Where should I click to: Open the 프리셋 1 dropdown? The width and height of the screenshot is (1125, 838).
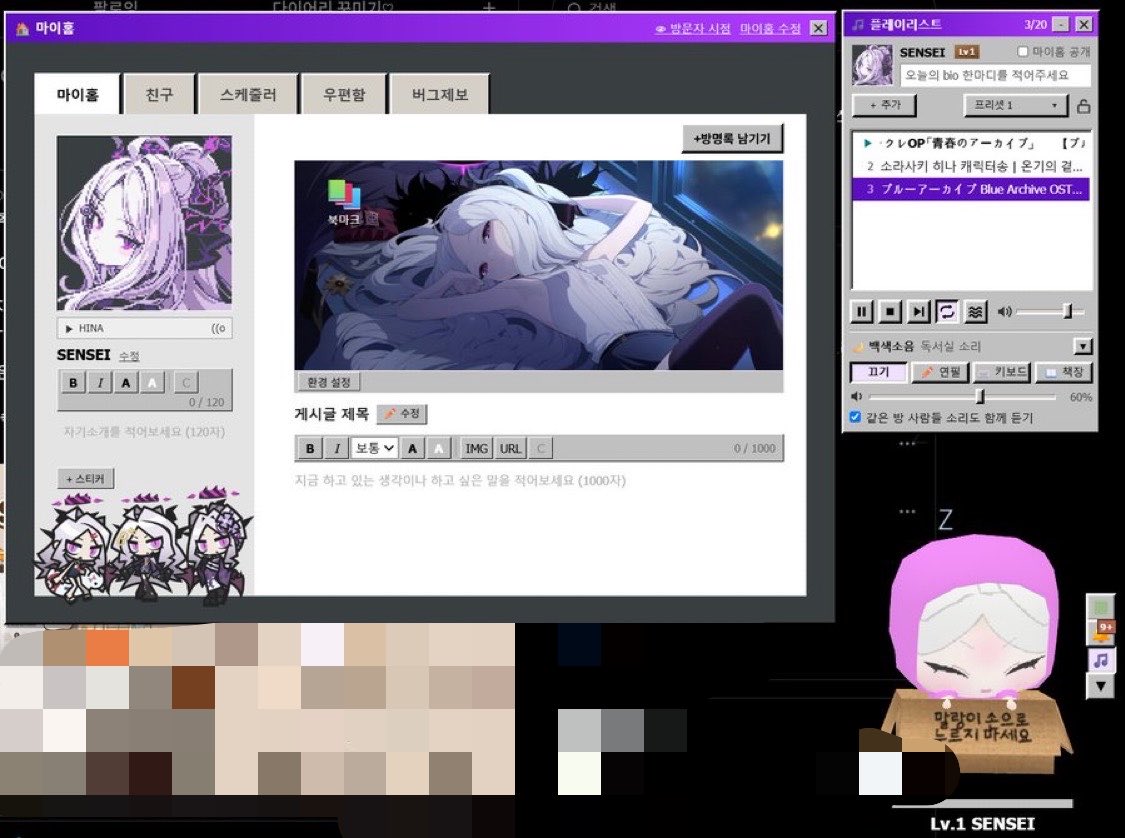(1016, 105)
